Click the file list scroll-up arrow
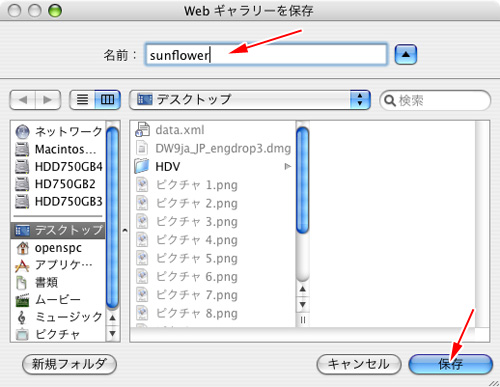This screenshot has width=500, height=387. click(302, 289)
